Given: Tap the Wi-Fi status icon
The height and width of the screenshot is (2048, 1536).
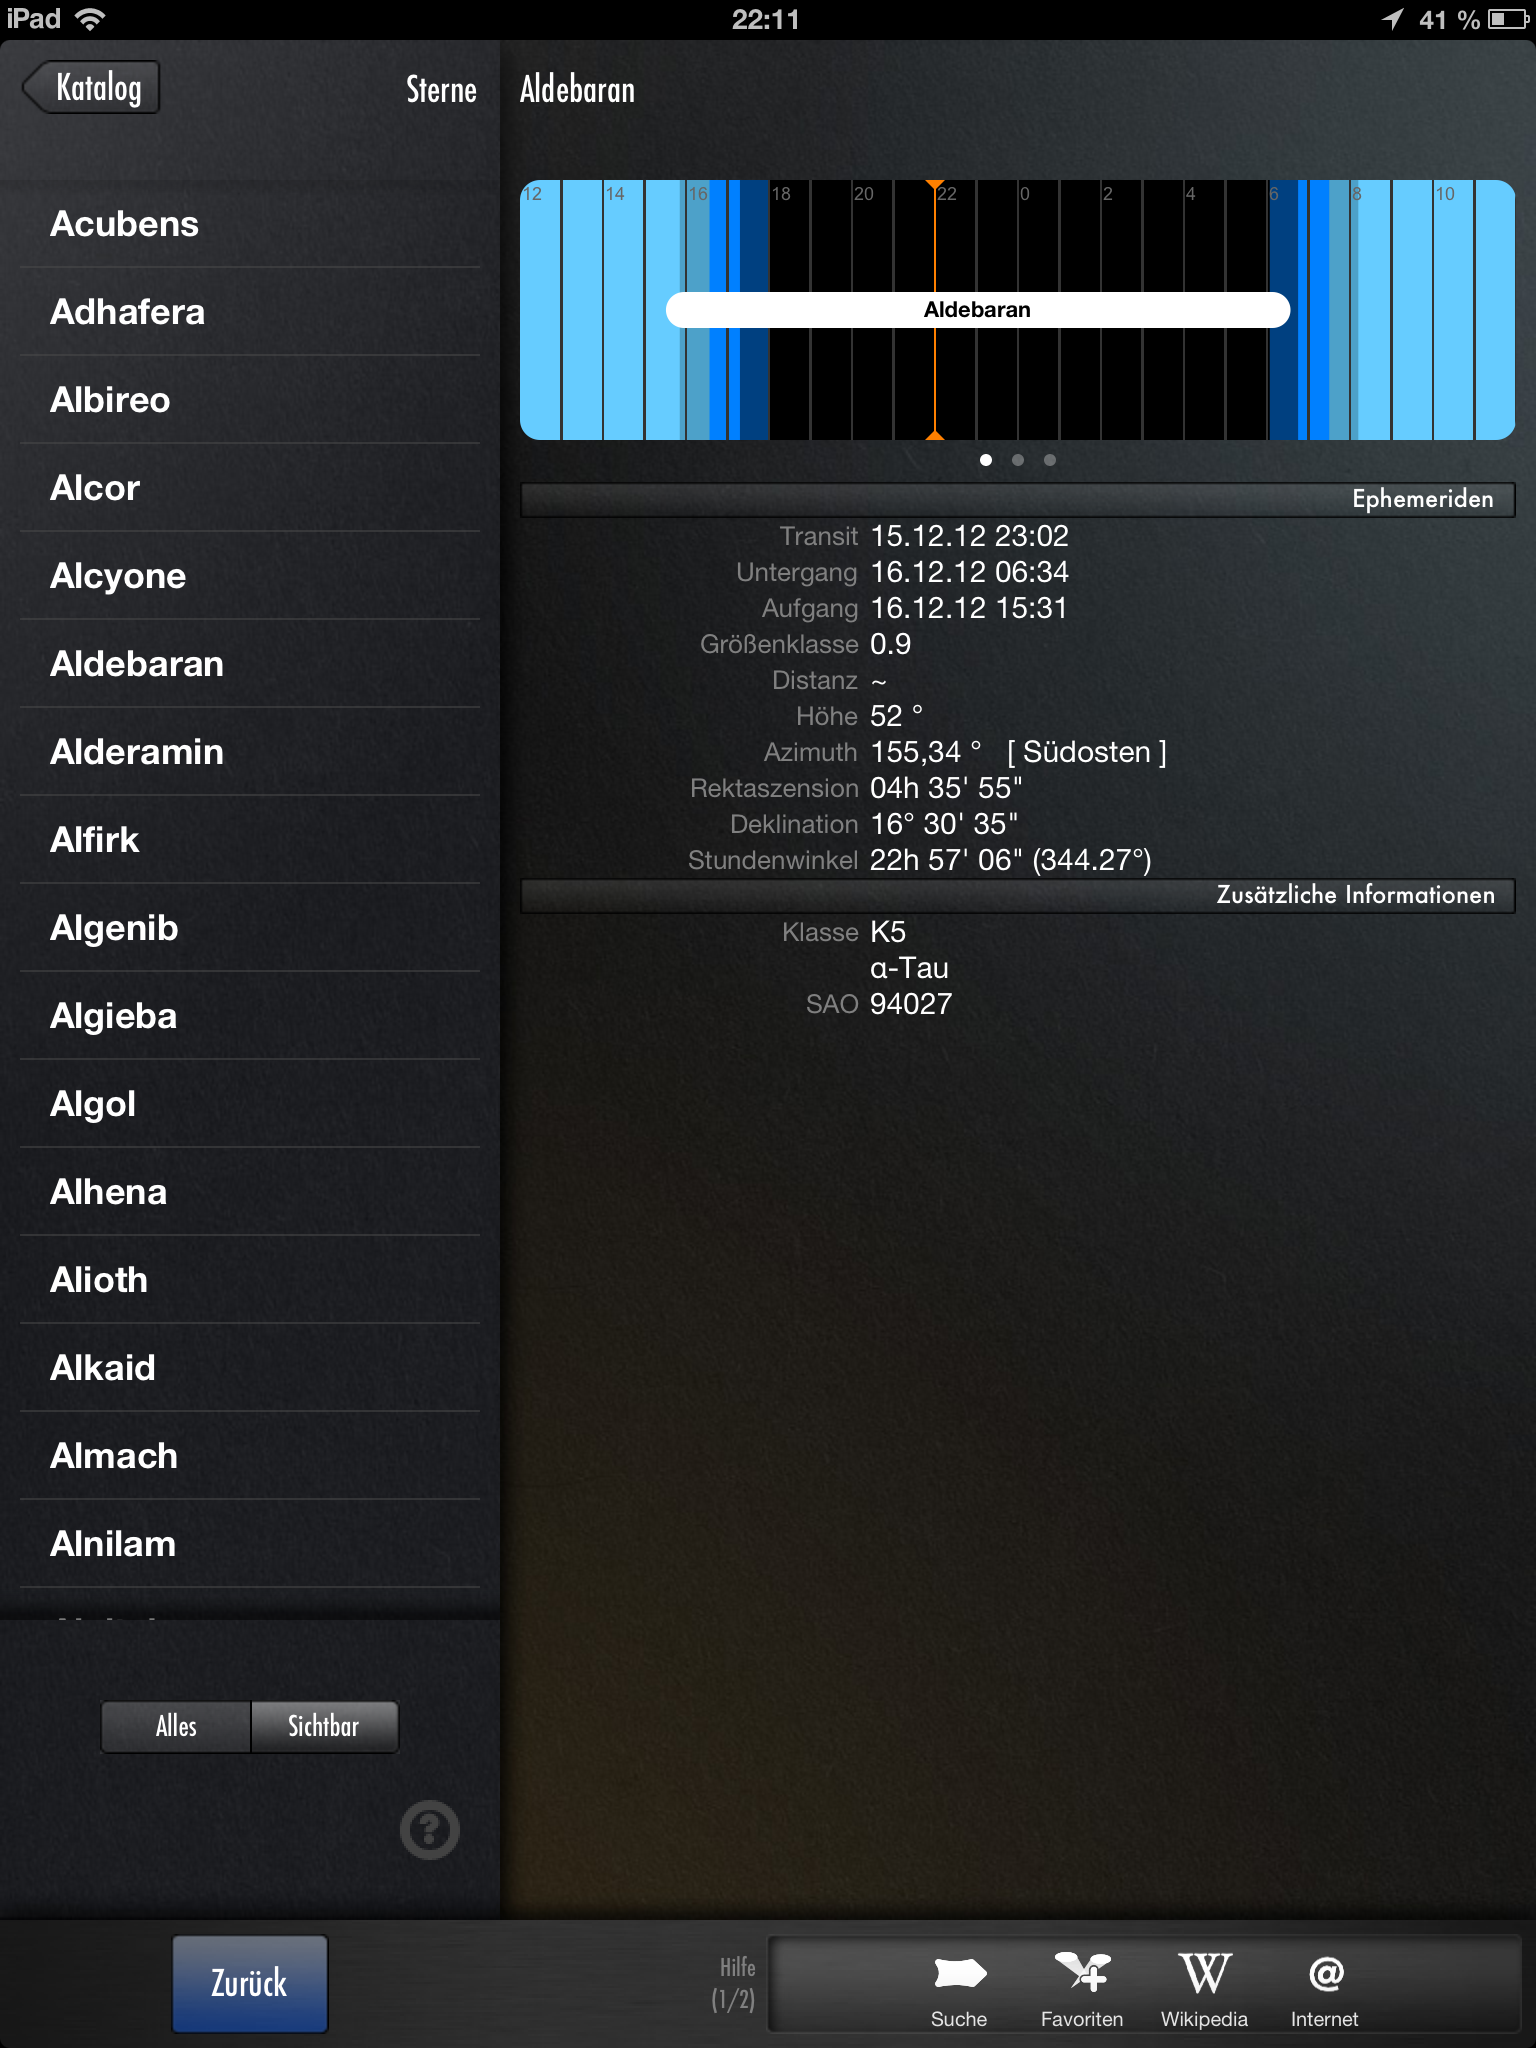Looking at the screenshot, I should coord(91,19).
